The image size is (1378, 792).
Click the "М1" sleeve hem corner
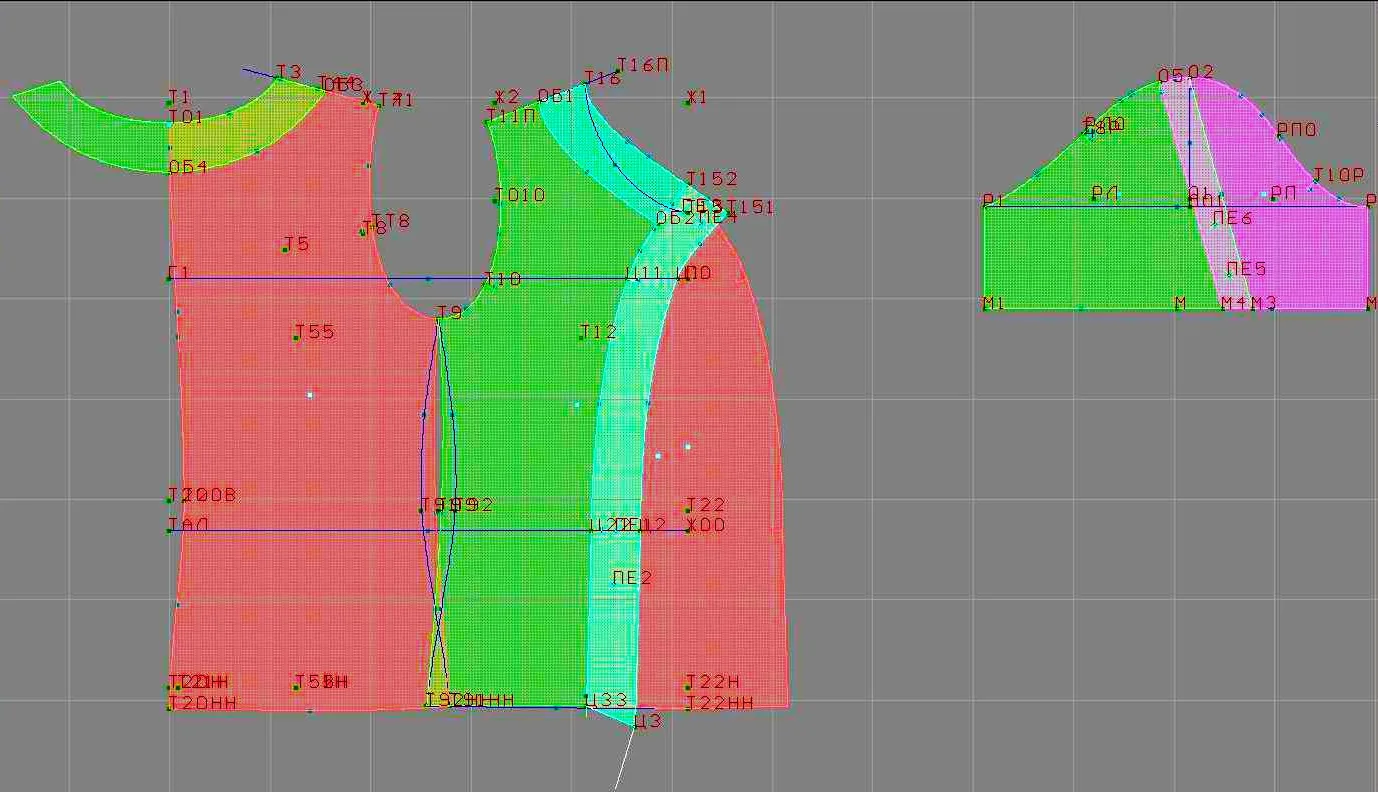993,303
